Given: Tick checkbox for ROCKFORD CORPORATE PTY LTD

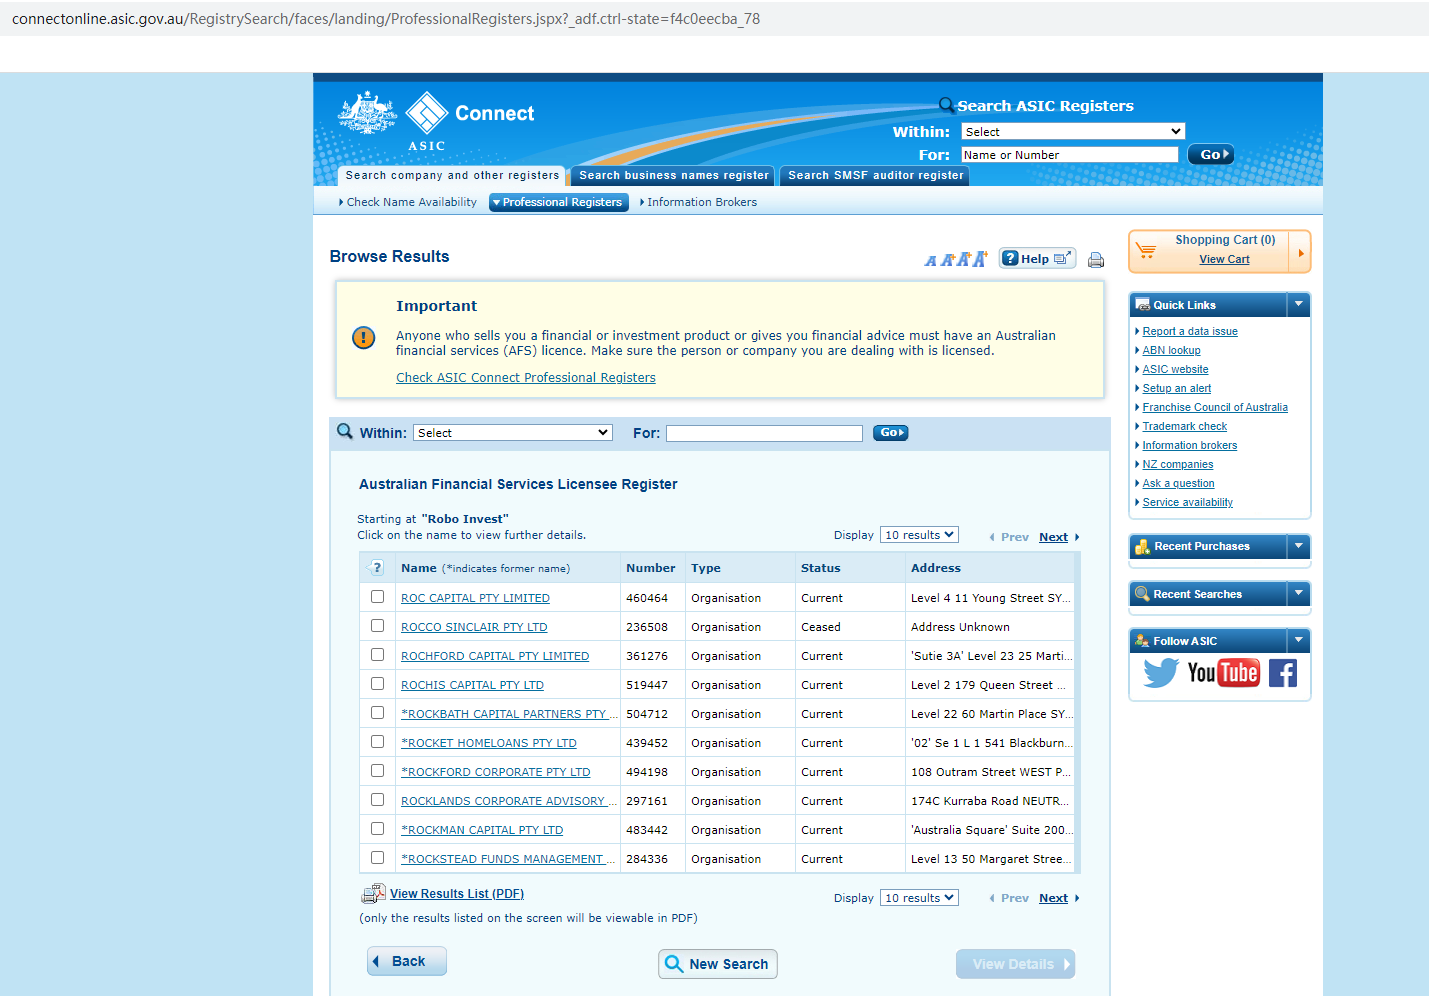Looking at the screenshot, I should coord(377,771).
